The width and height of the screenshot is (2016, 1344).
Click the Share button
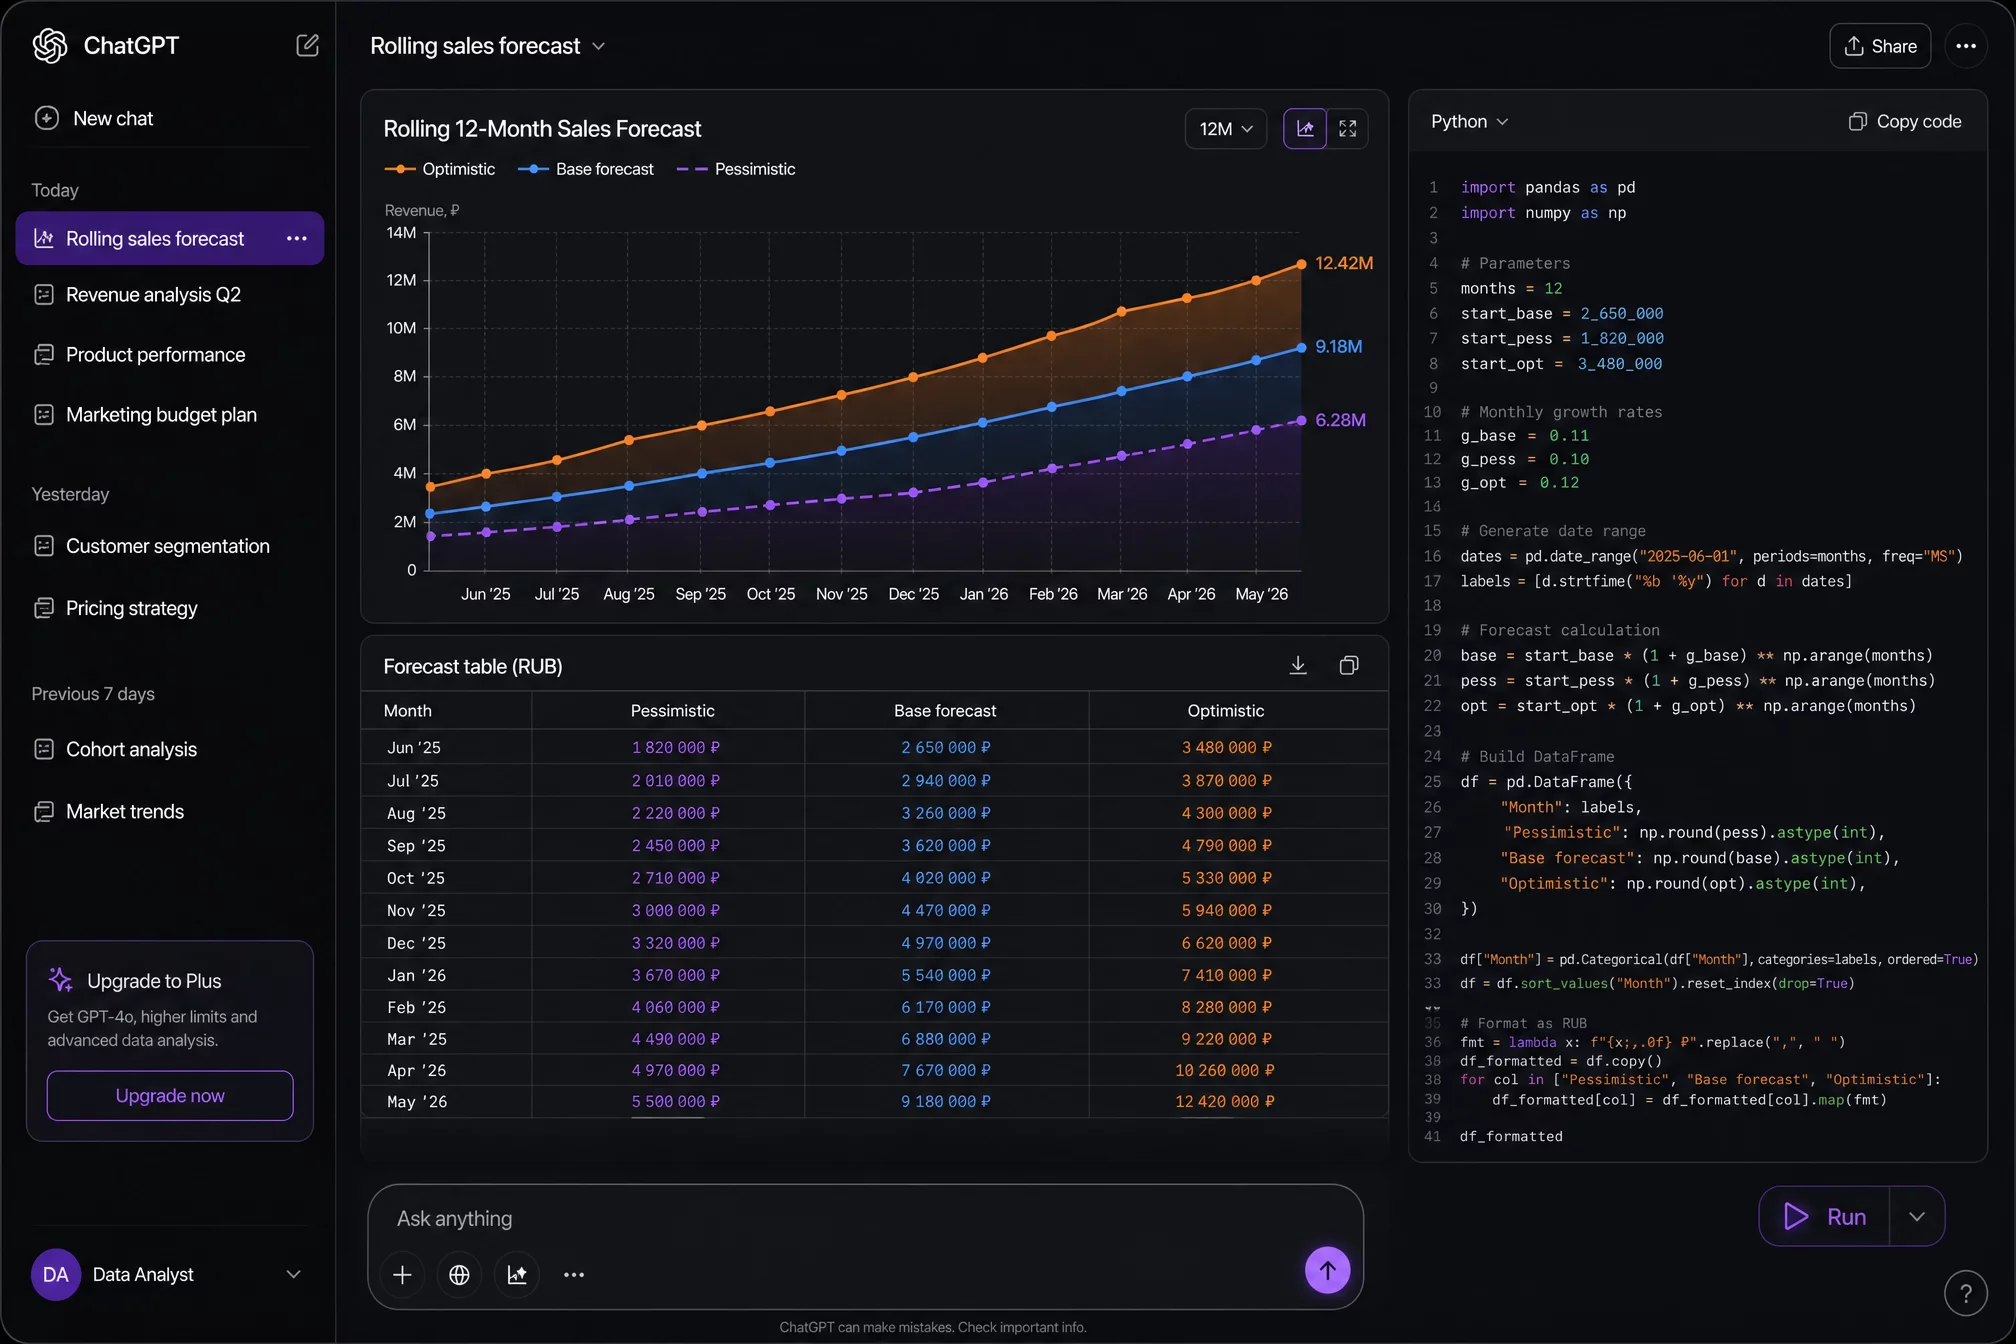(1880, 46)
